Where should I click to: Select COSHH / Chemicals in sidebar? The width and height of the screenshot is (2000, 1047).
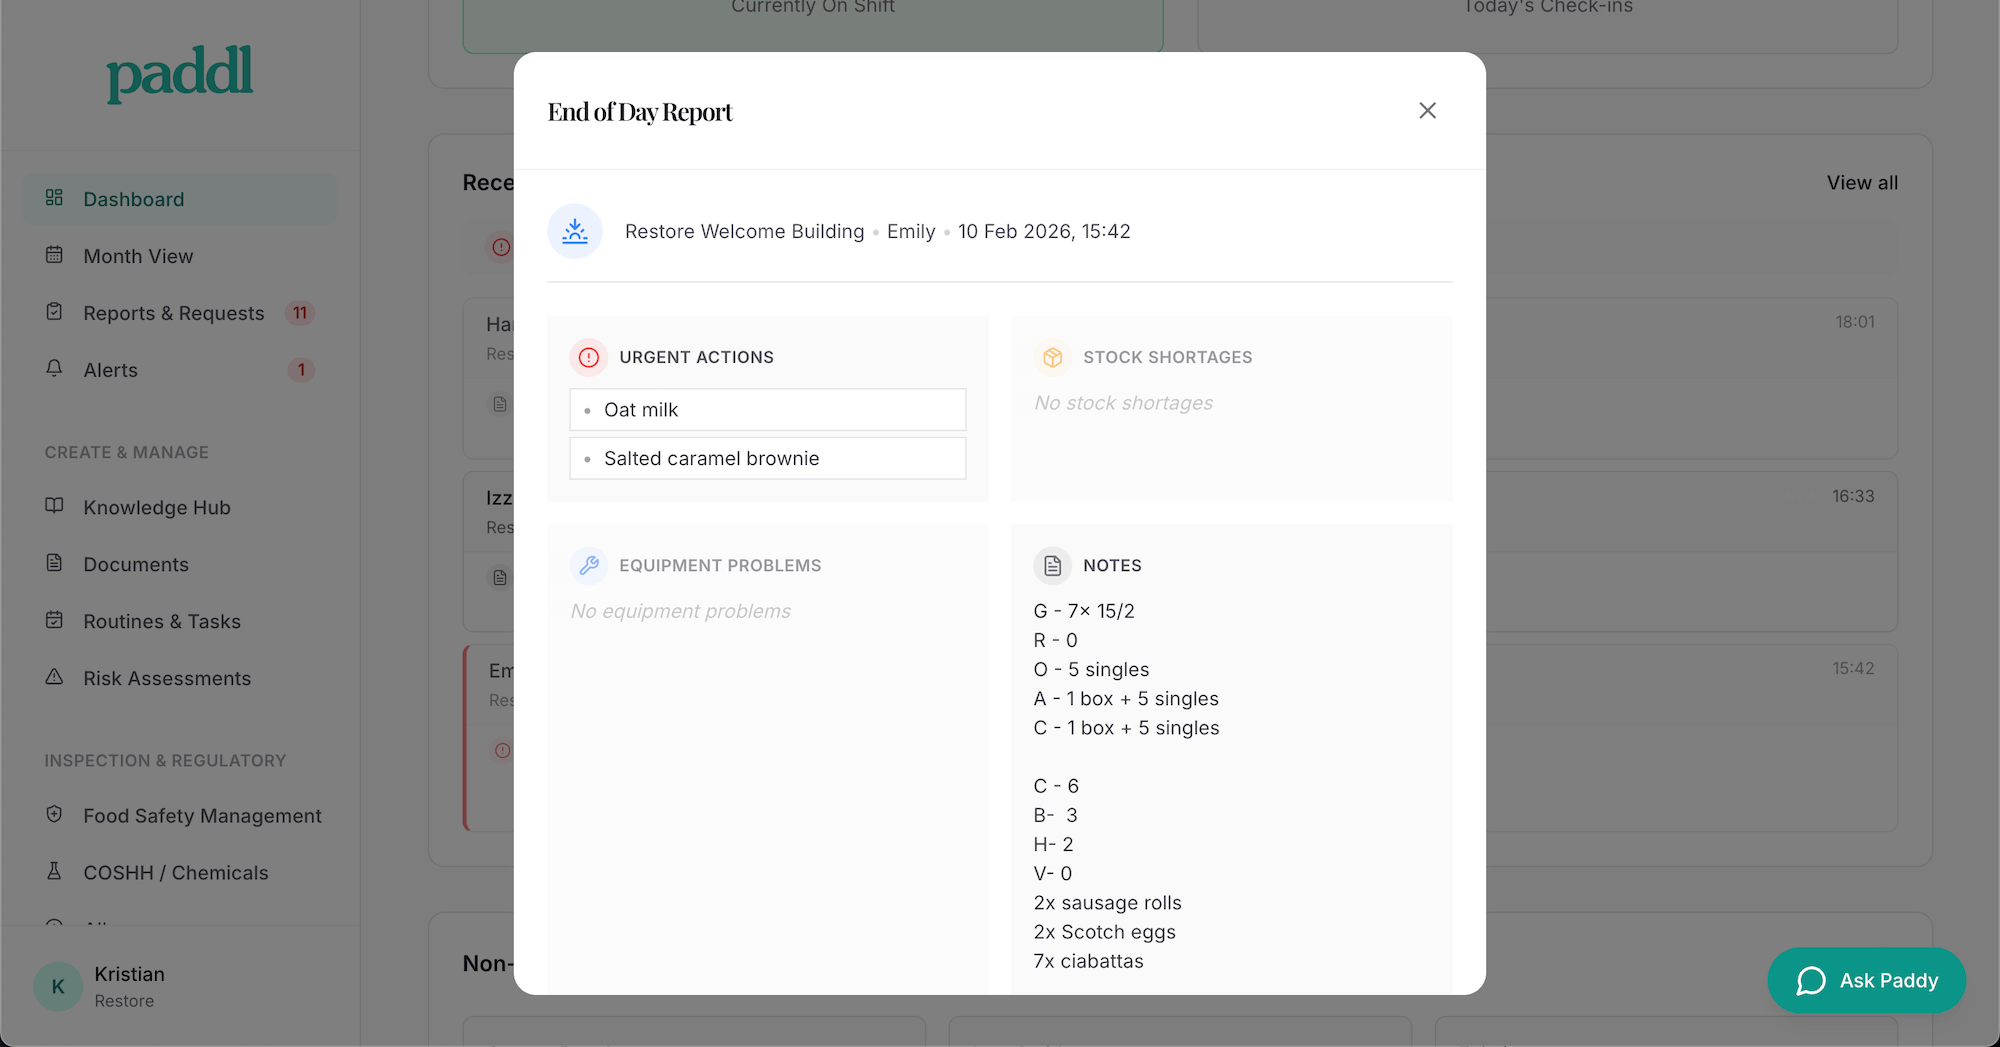coord(175,873)
